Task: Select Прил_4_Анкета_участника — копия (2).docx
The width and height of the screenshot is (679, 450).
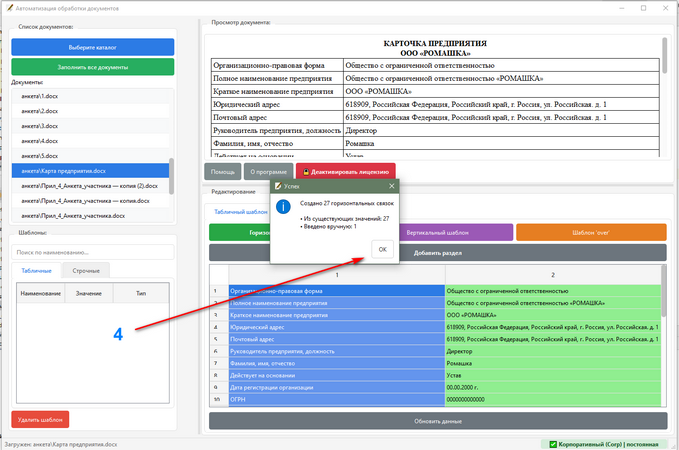Action: tap(91, 186)
